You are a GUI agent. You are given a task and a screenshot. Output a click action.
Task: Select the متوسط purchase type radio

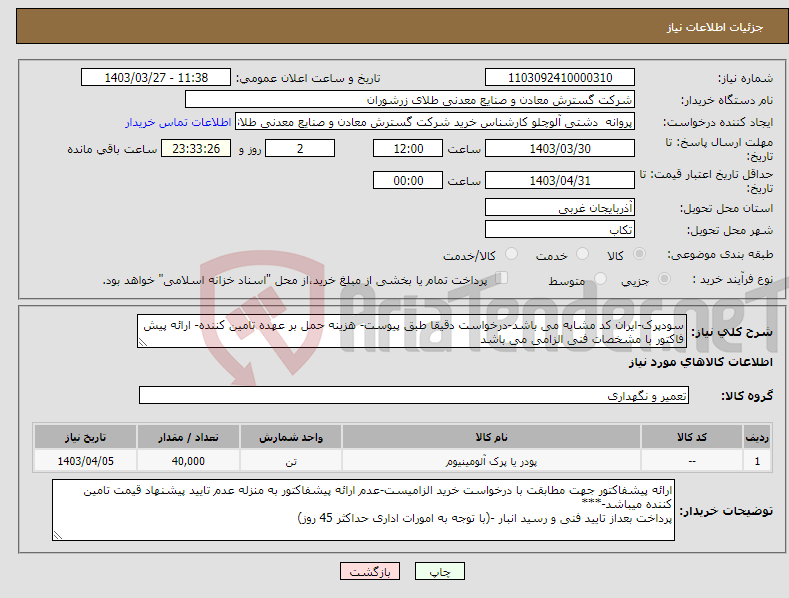(x=600, y=278)
